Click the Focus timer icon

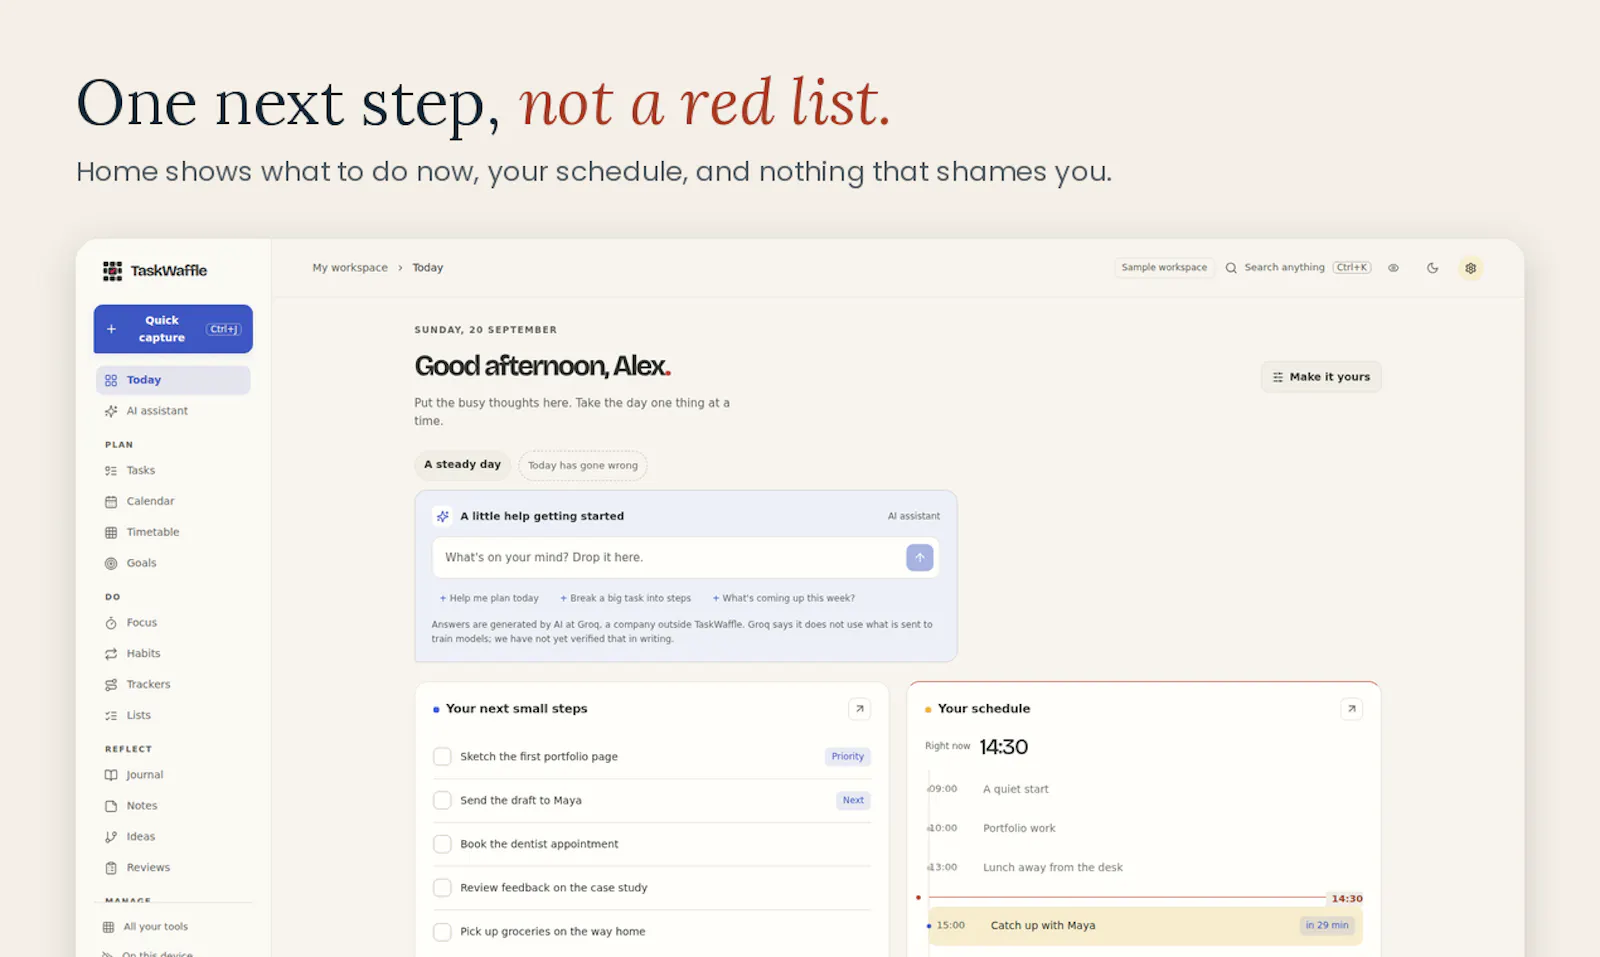(x=111, y=623)
